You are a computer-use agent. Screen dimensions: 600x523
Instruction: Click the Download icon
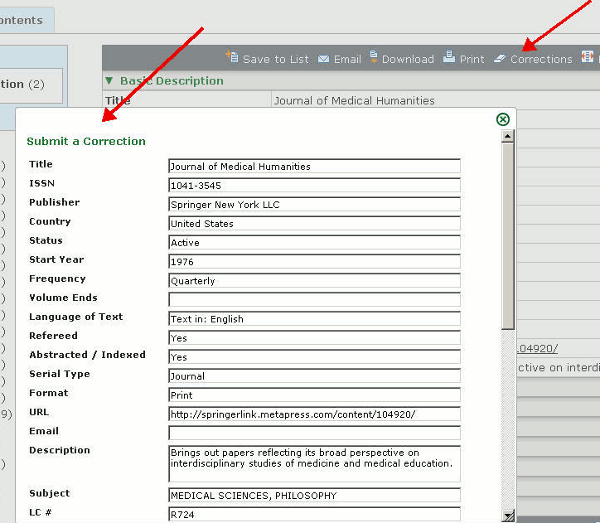click(374, 58)
